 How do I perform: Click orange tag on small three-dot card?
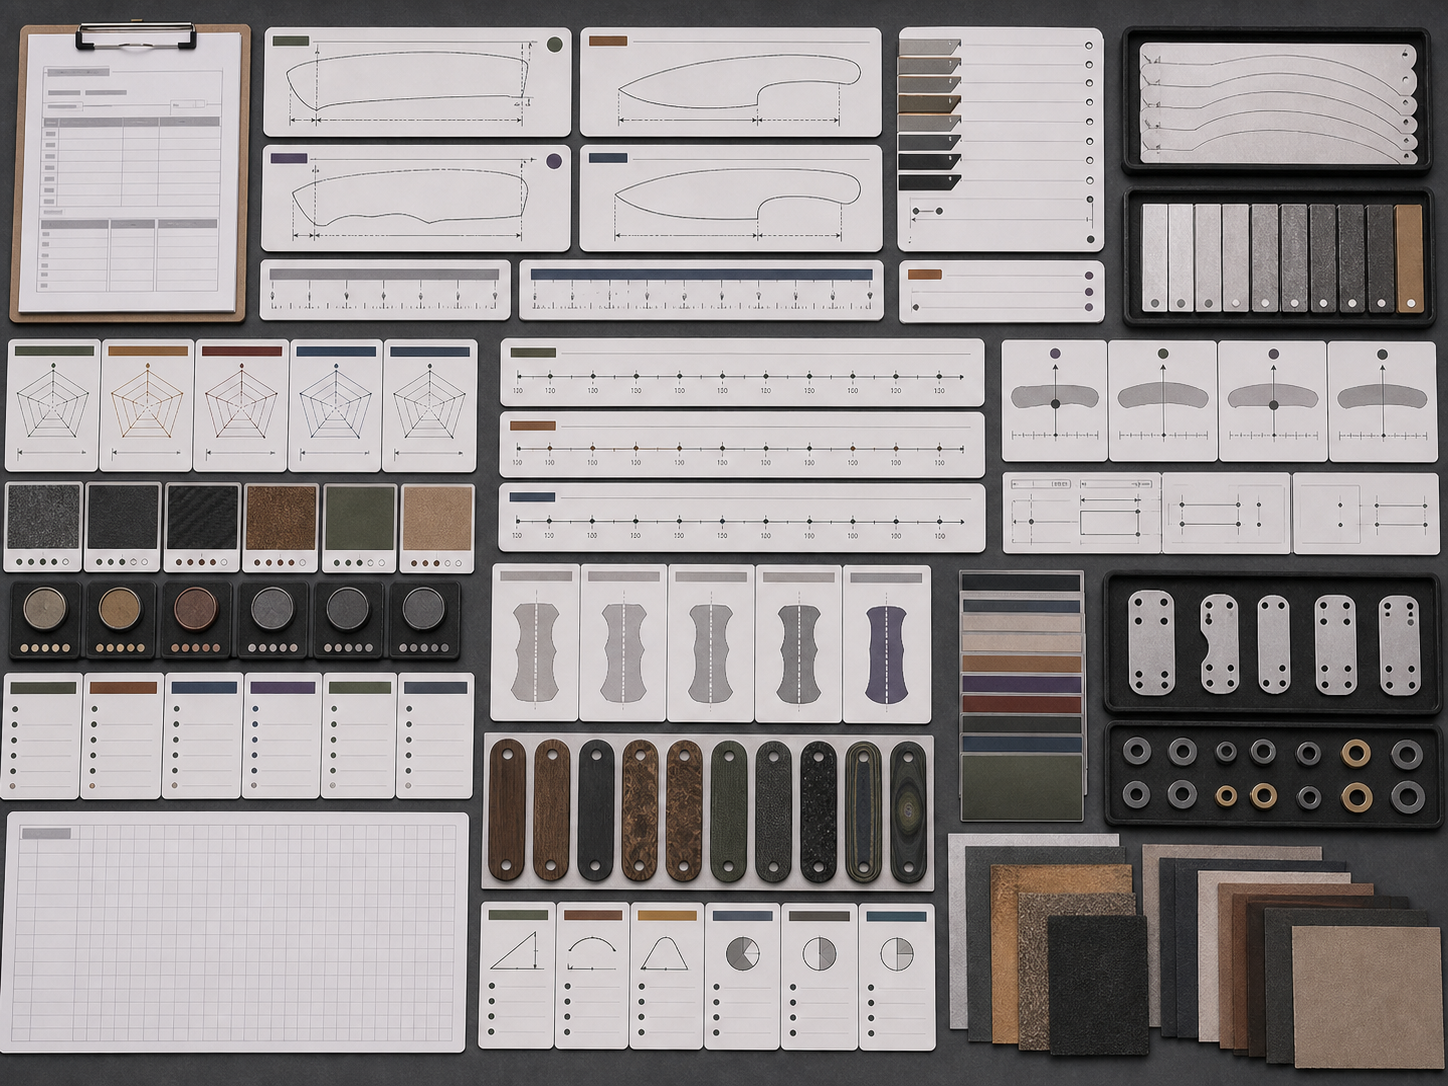tap(924, 274)
